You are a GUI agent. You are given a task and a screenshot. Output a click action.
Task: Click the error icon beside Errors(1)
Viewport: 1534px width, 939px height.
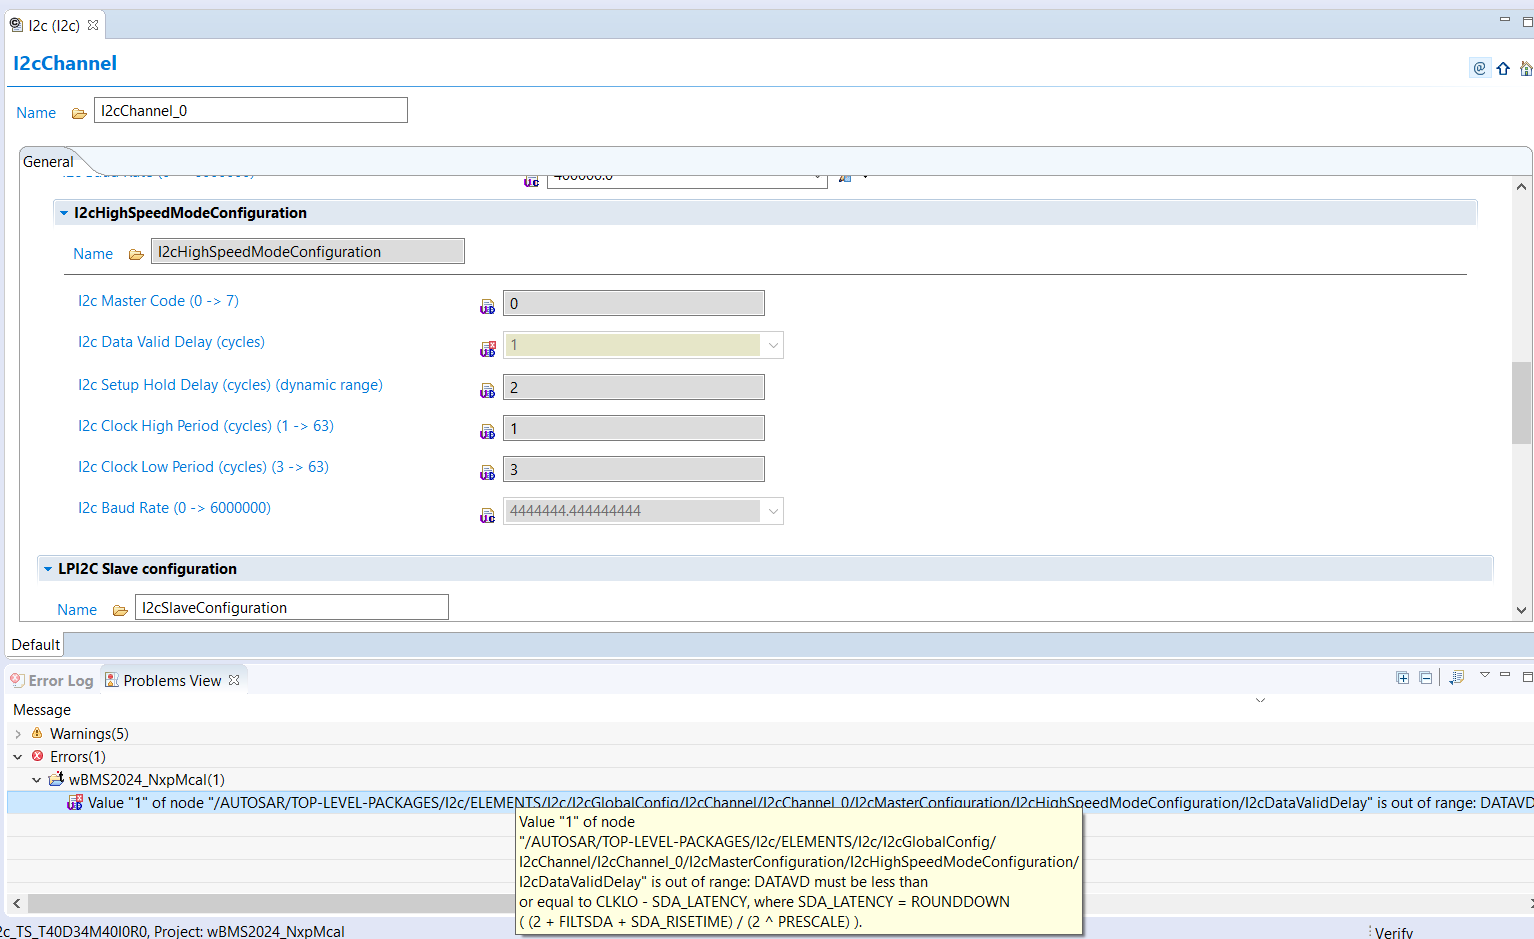coord(36,756)
